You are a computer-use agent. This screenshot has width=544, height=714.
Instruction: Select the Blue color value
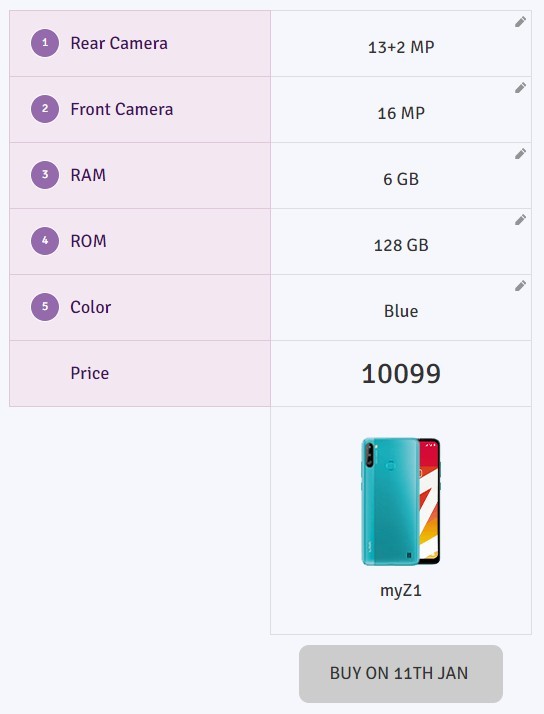(x=401, y=311)
